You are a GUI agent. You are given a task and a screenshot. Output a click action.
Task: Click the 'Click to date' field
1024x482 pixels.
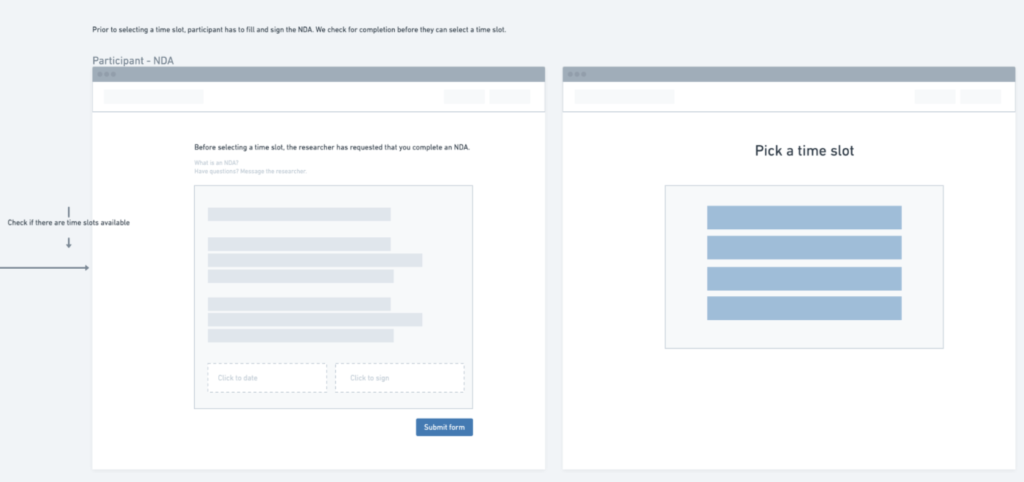tap(267, 378)
